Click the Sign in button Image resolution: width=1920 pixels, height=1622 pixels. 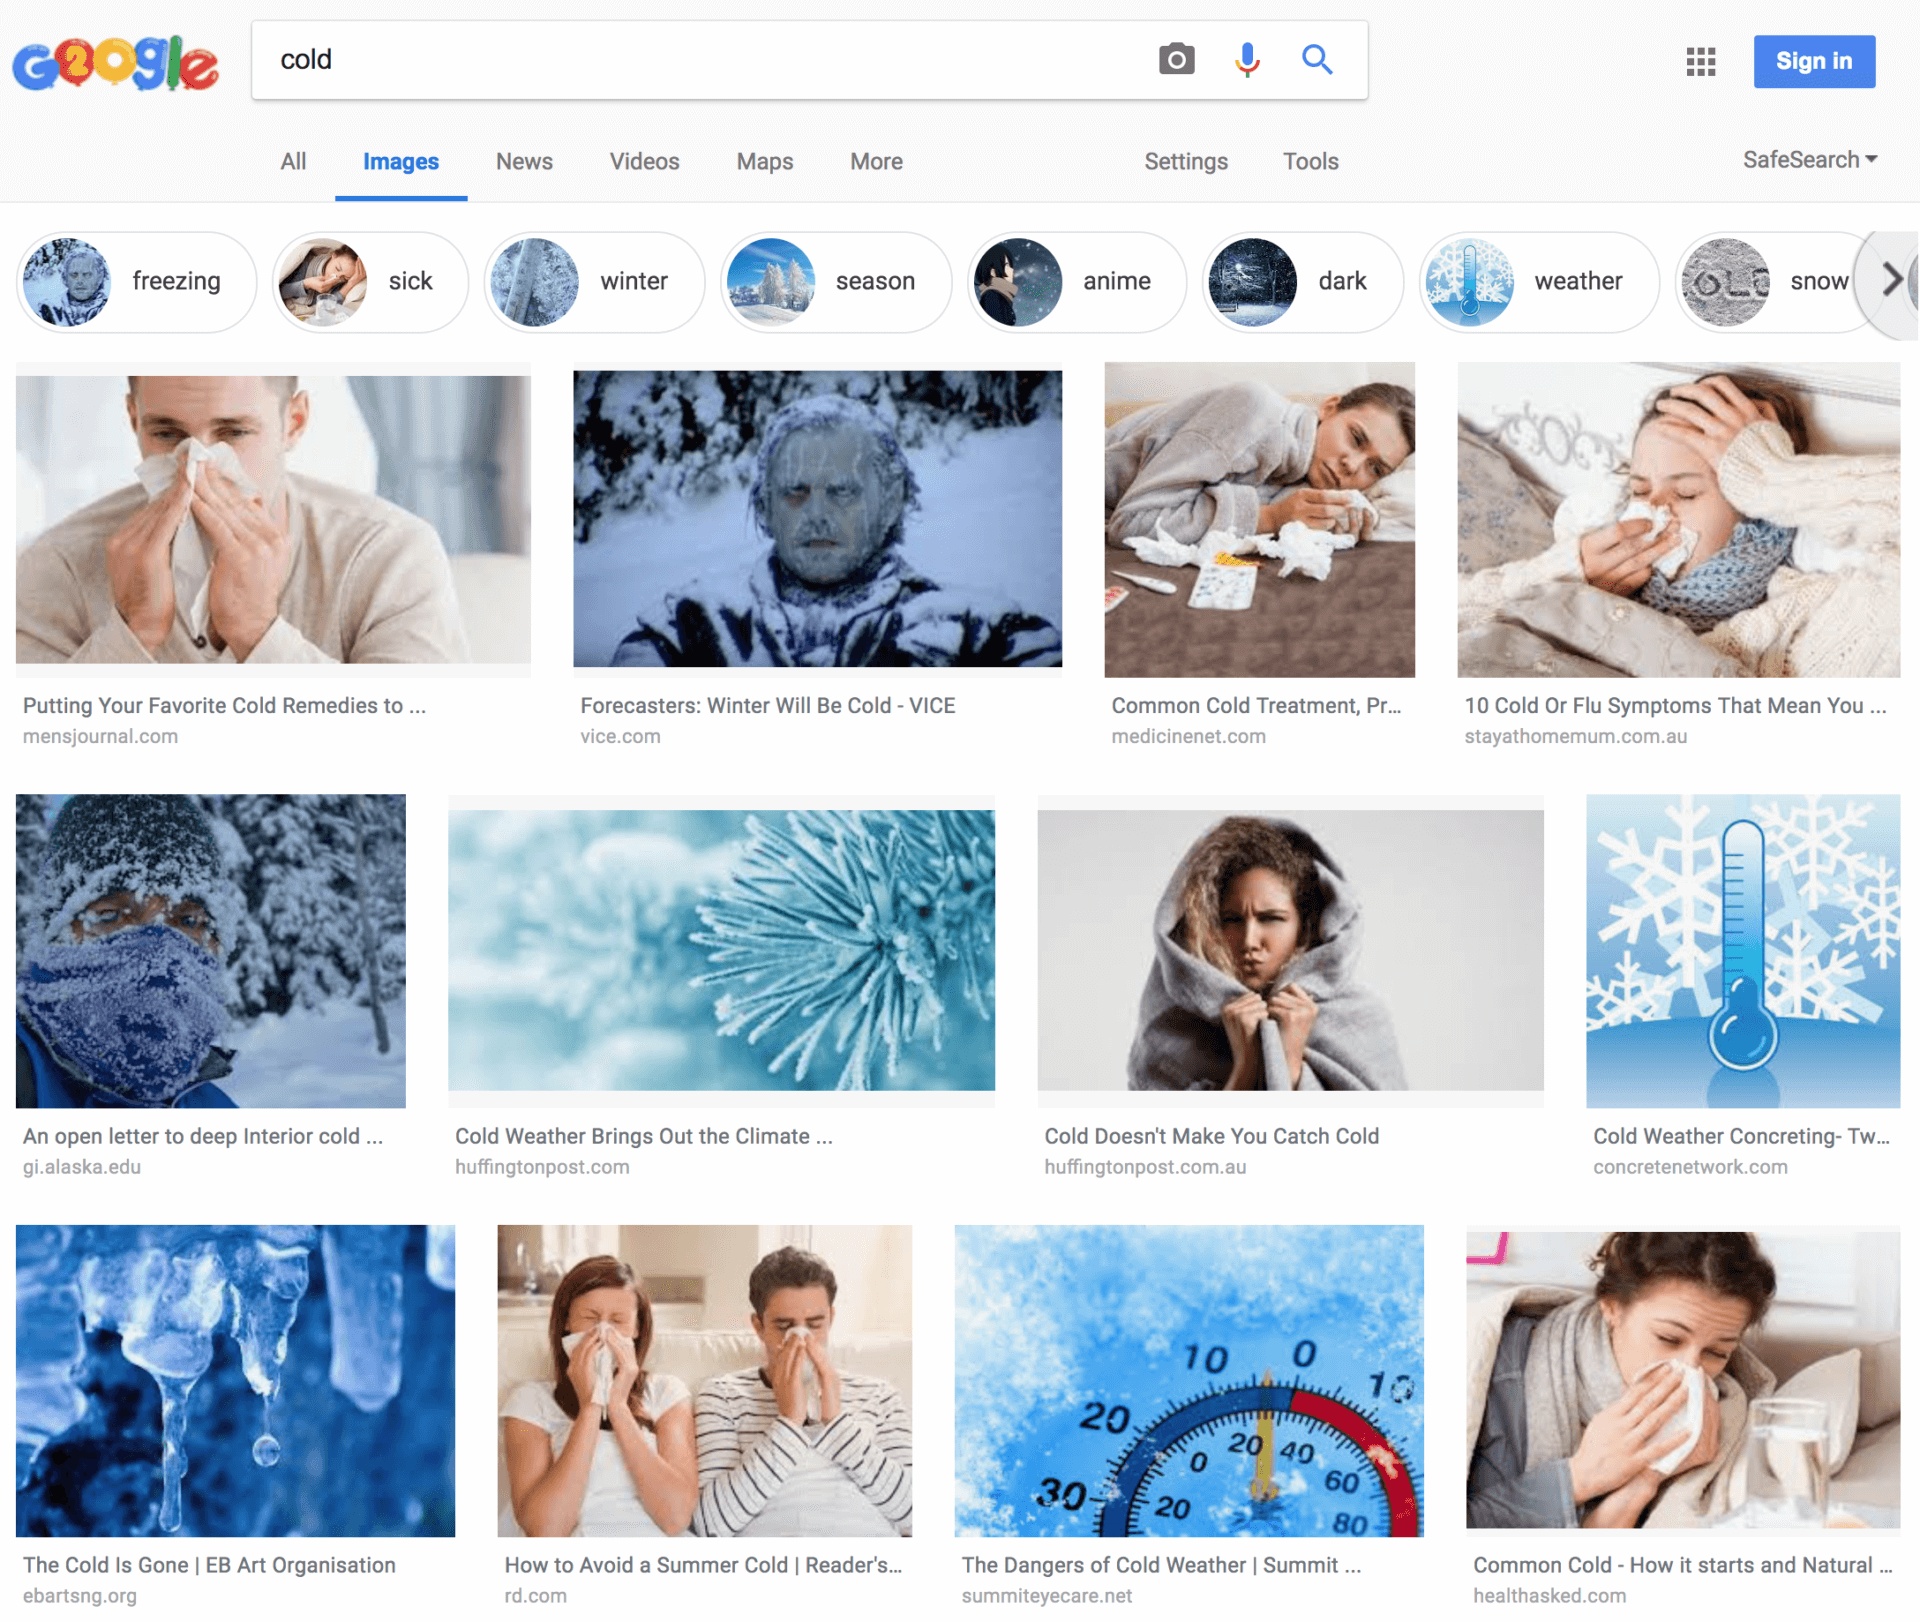1814,61
